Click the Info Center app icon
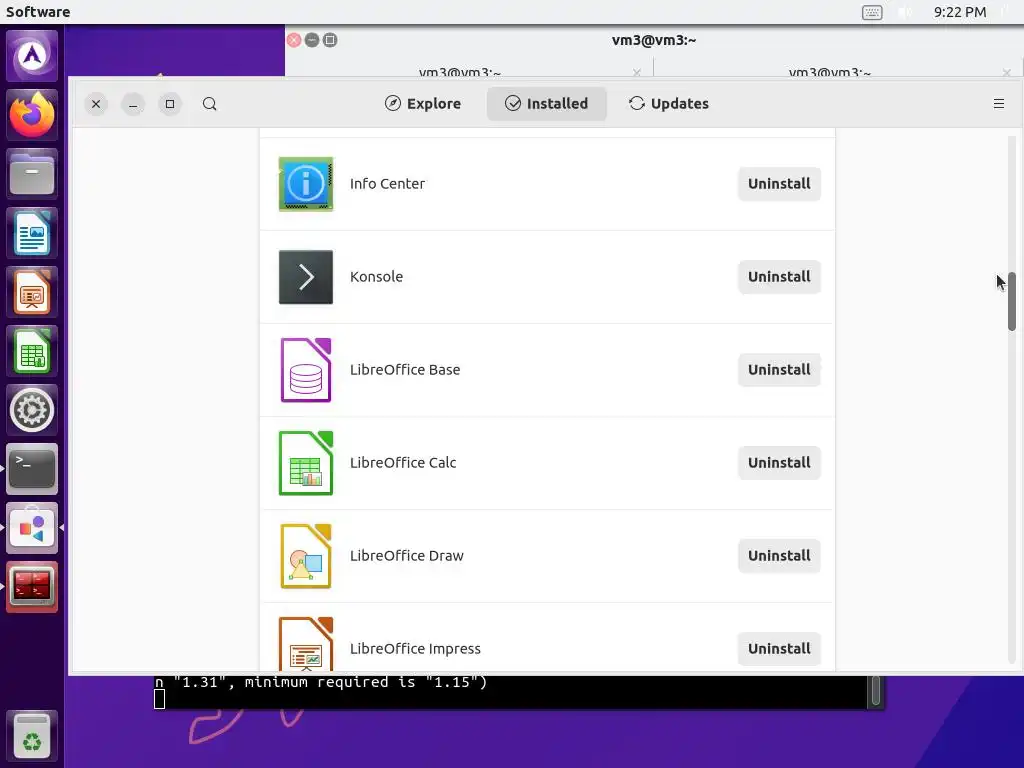Image resolution: width=1024 pixels, height=768 pixels. click(306, 184)
